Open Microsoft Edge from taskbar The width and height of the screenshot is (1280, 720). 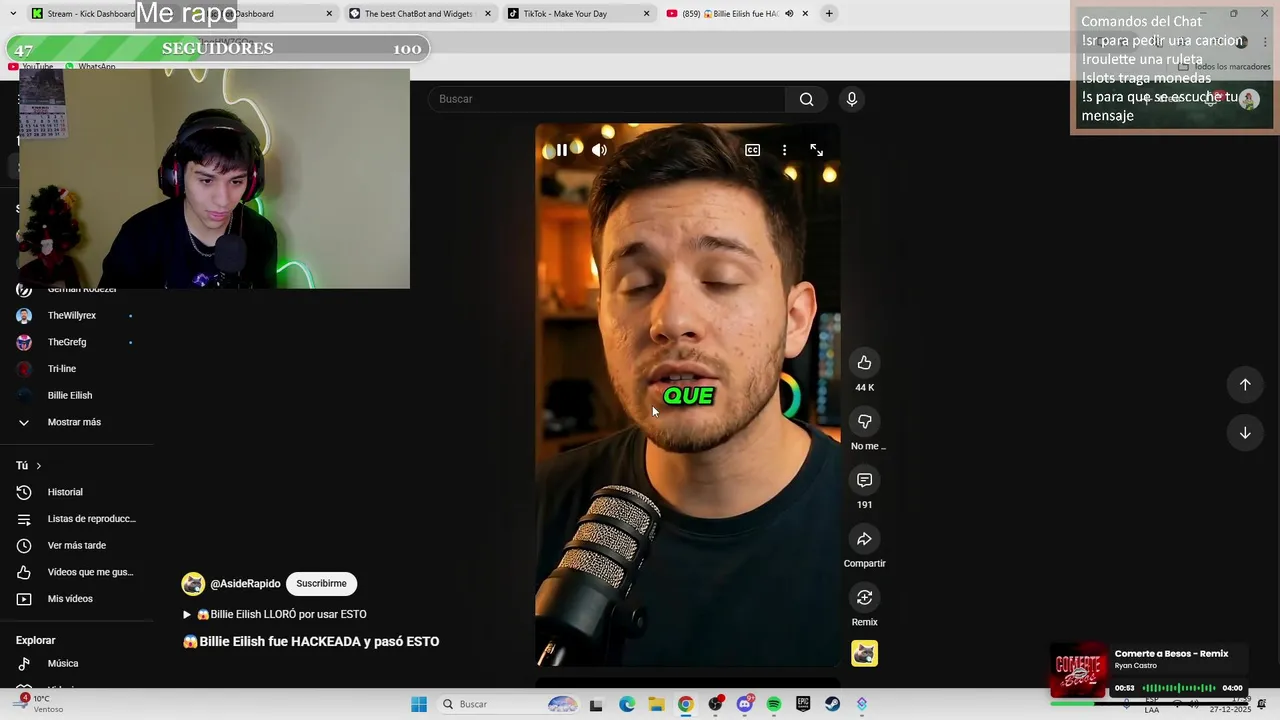pos(627,705)
